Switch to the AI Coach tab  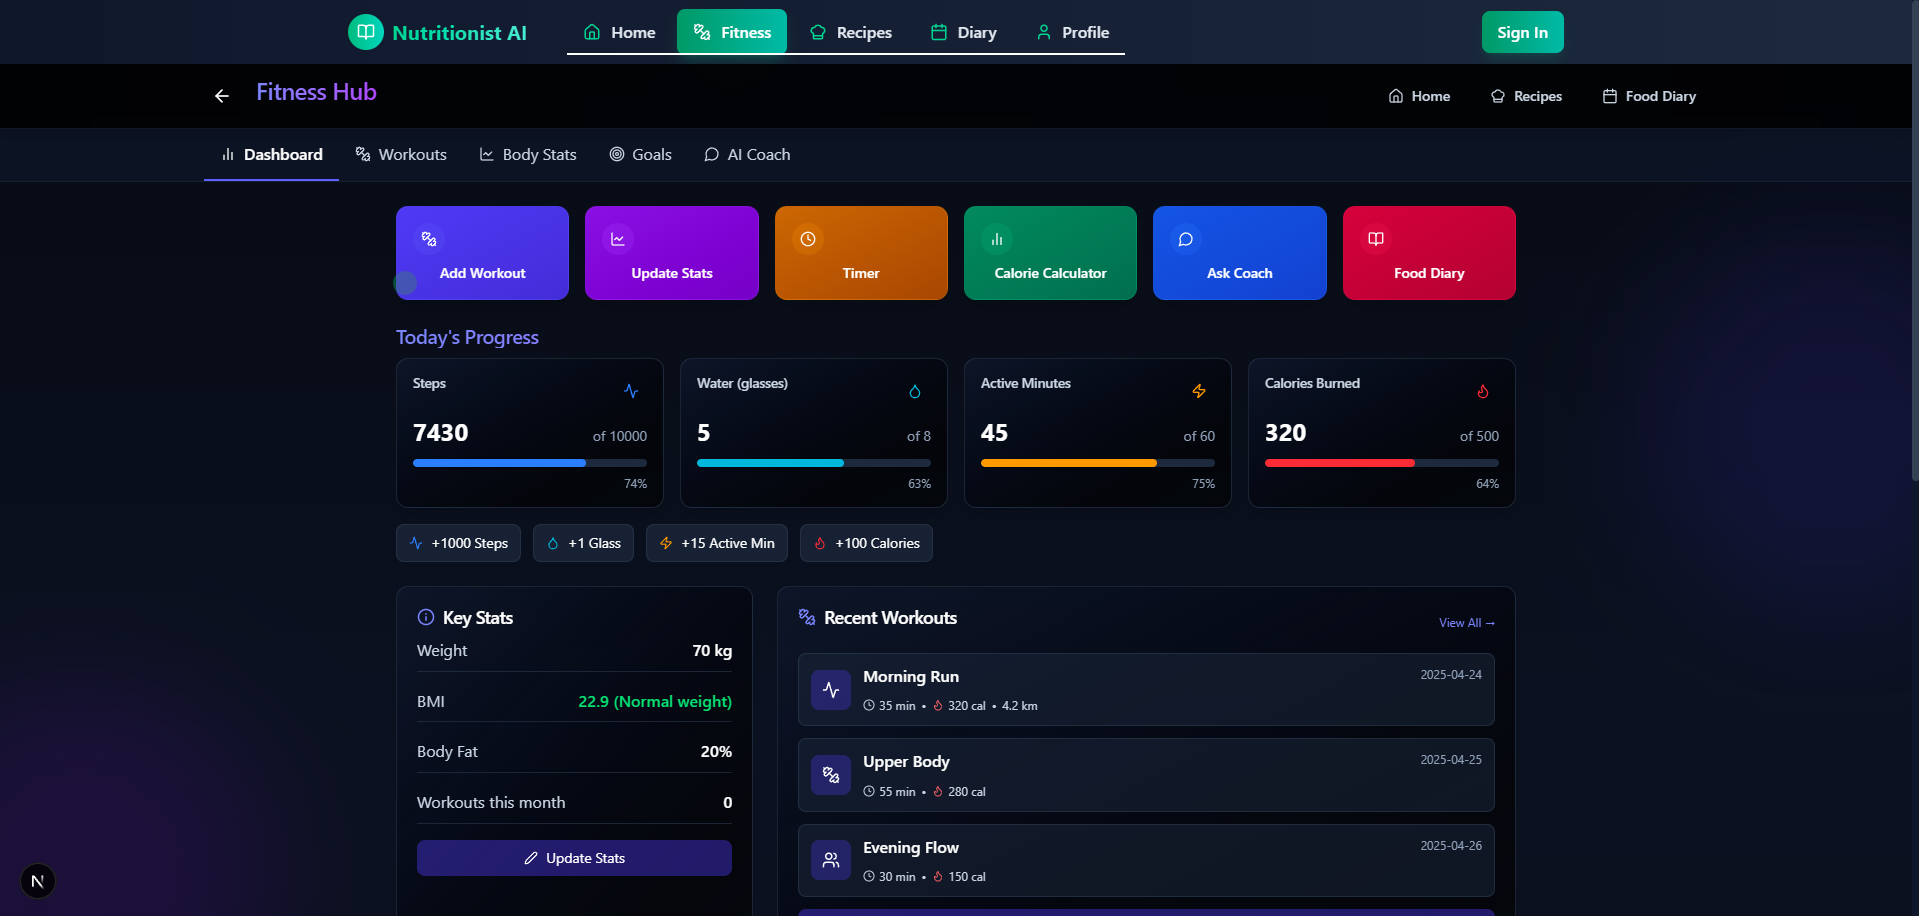click(747, 155)
